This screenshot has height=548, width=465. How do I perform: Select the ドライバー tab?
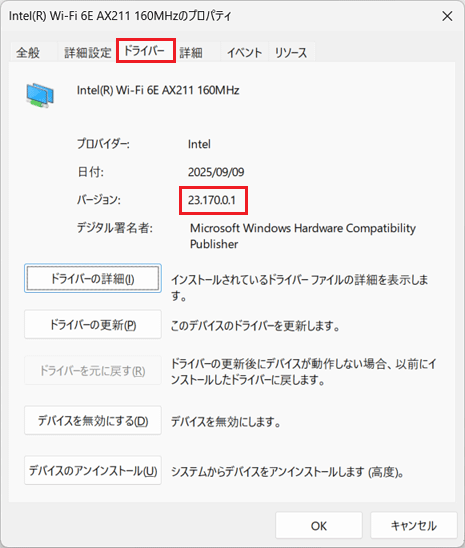tap(146, 51)
